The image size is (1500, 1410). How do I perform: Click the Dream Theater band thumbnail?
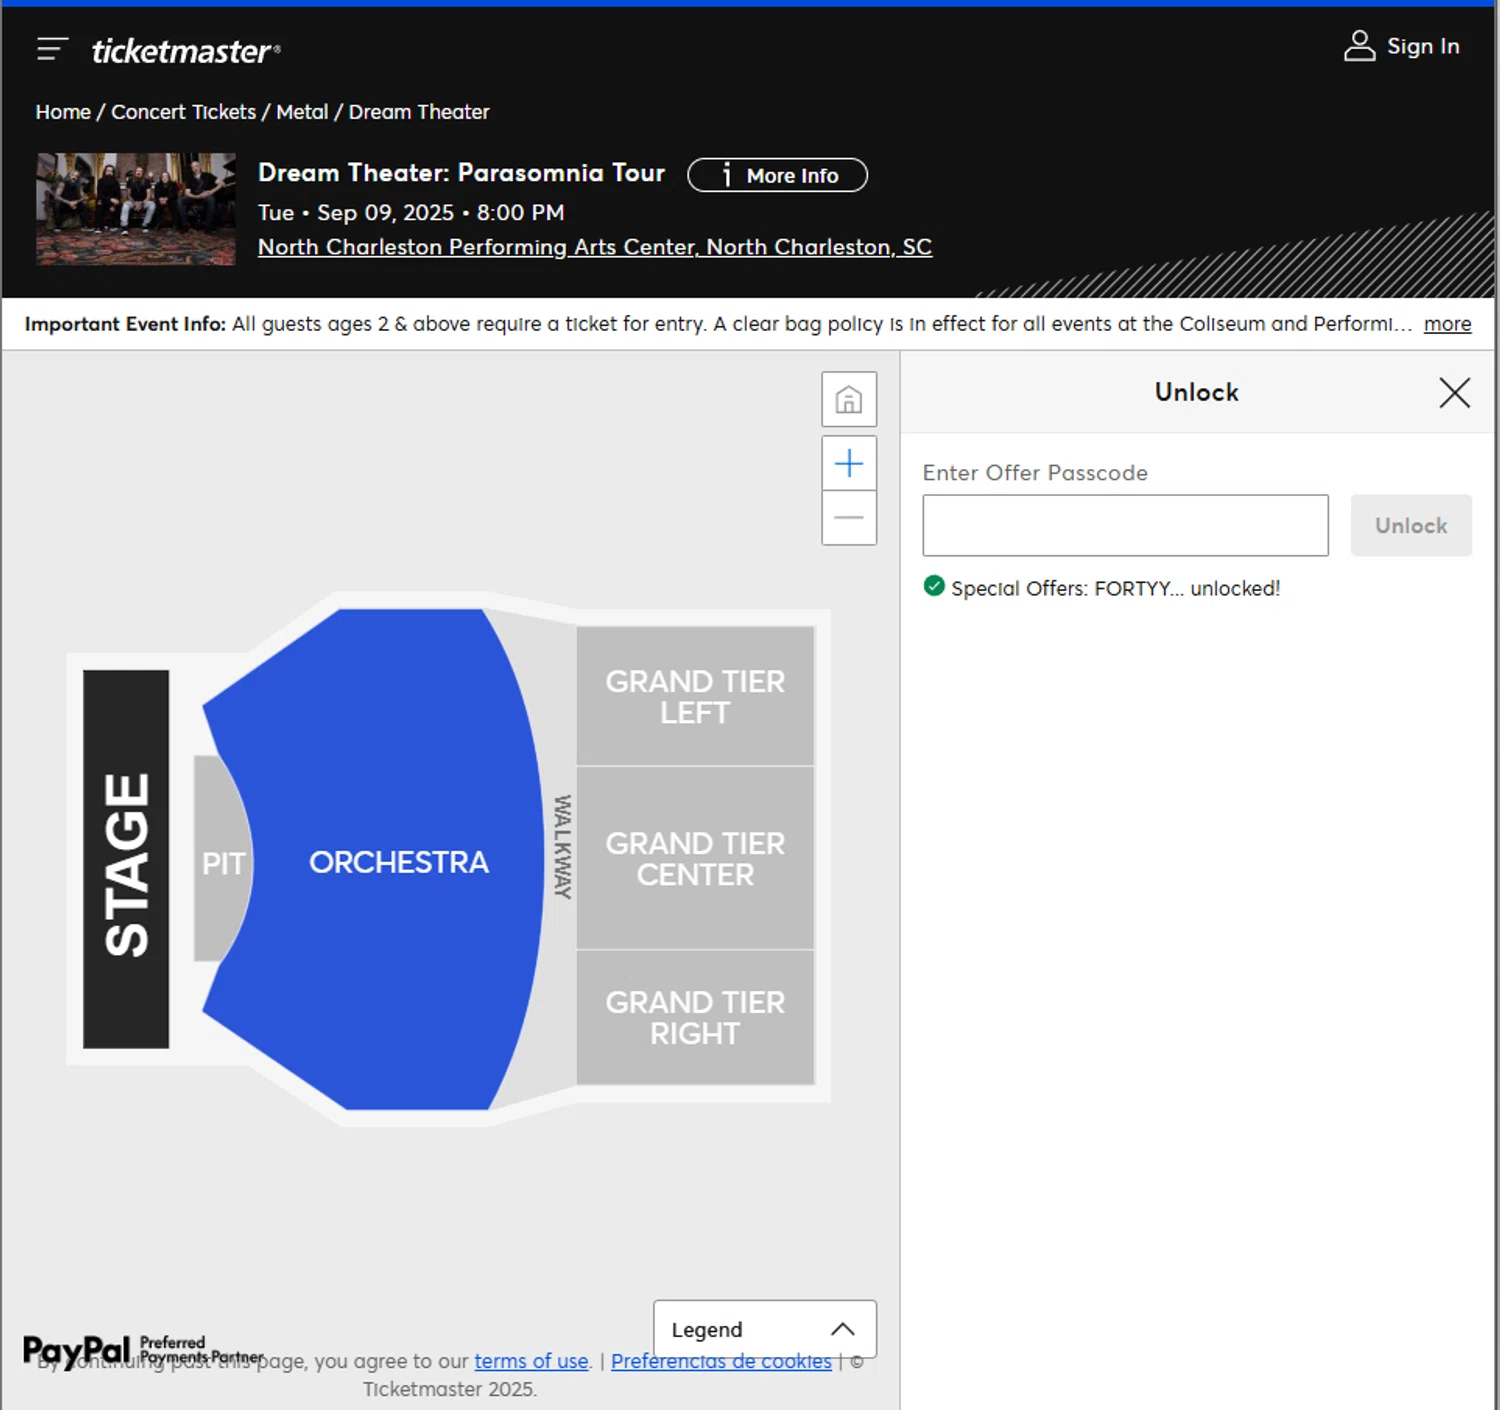click(136, 209)
